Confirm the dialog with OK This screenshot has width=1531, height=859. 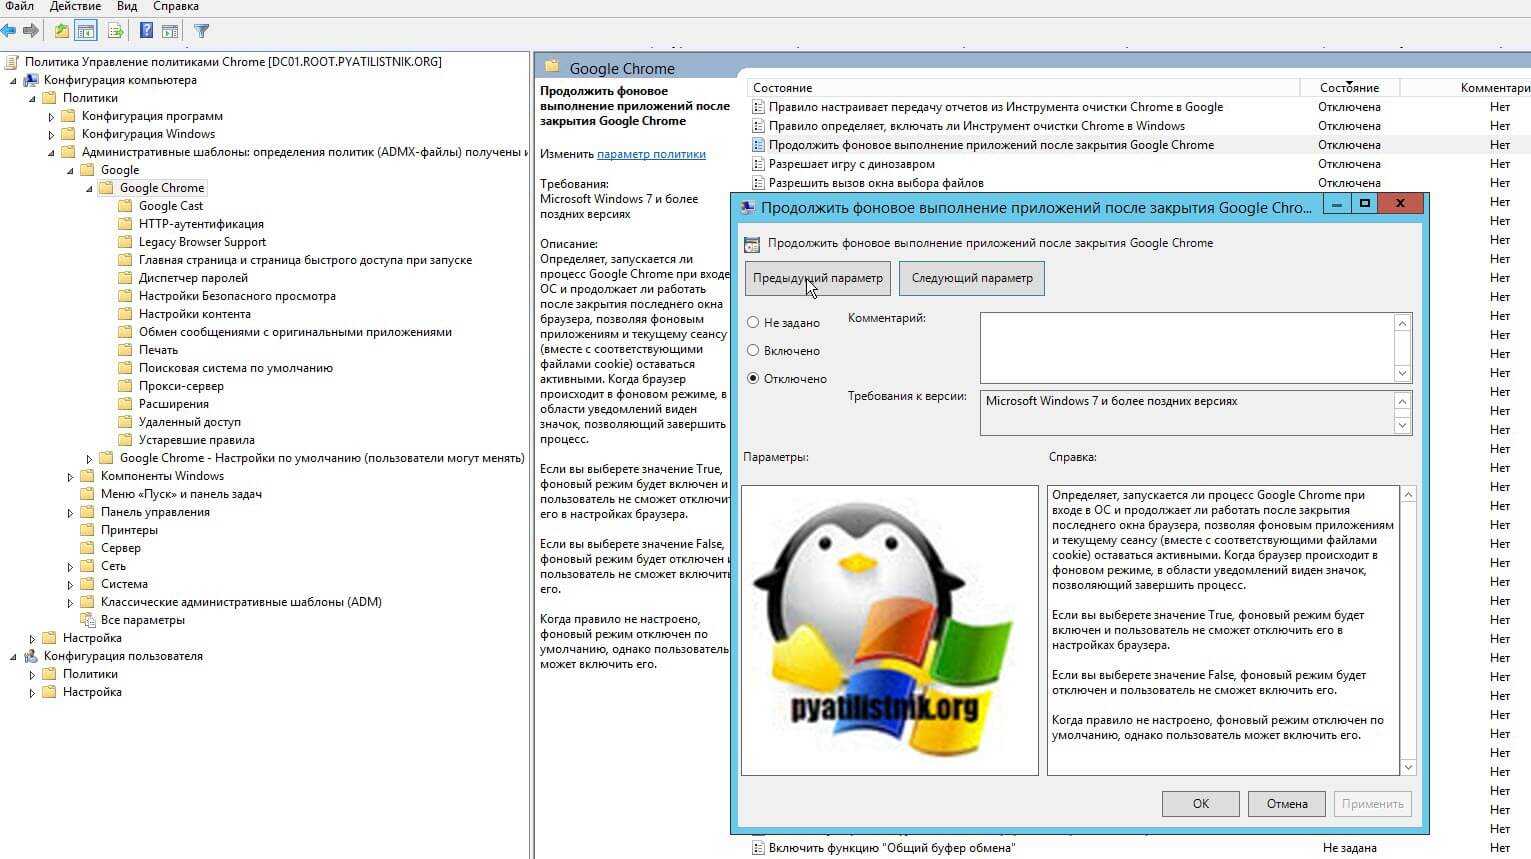1201,804
